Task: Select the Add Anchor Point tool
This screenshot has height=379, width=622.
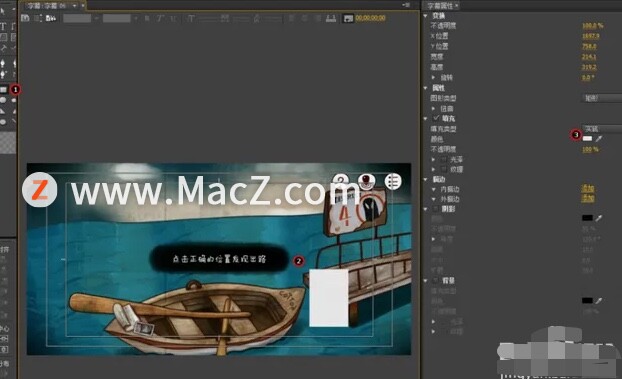Action: 3,74
